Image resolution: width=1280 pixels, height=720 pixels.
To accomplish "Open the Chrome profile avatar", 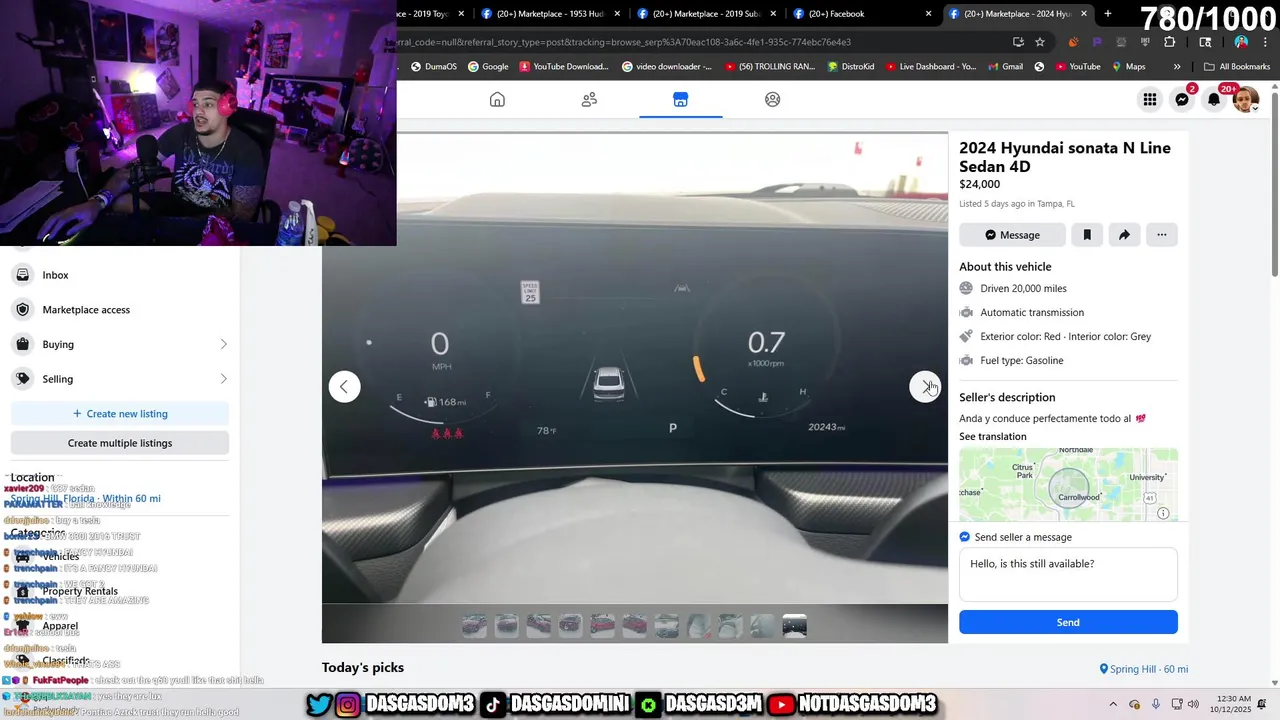I will 1241,42.
